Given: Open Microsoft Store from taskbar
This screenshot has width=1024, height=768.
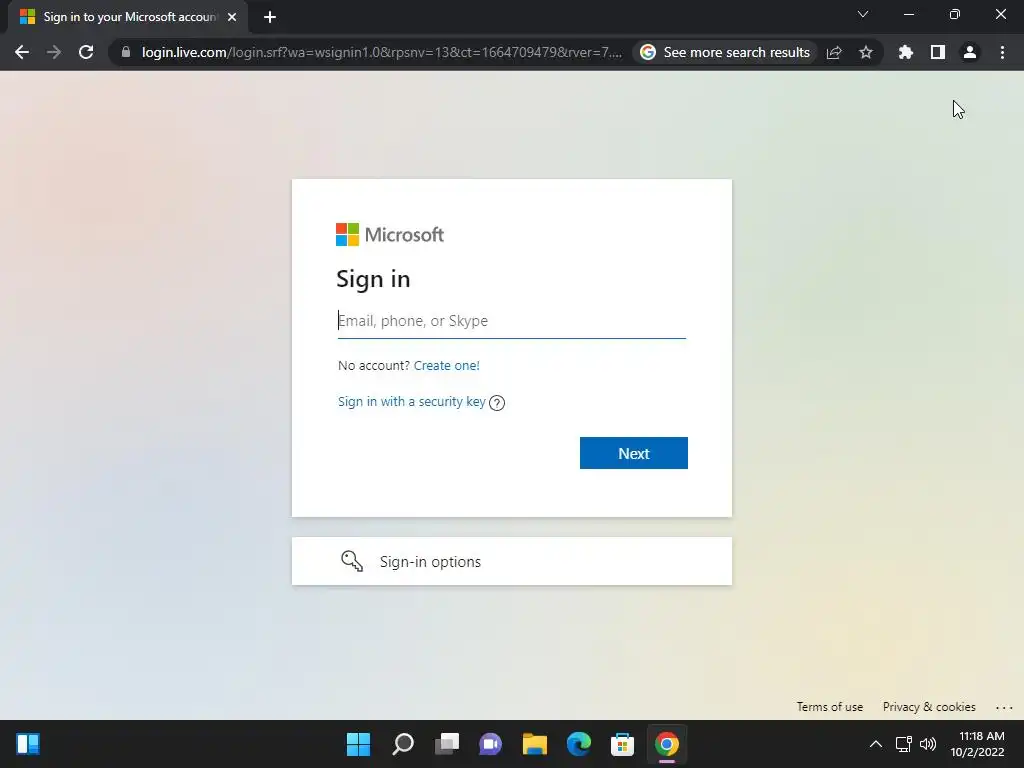Looking at the screenshot, I should [x=622, y=744].
